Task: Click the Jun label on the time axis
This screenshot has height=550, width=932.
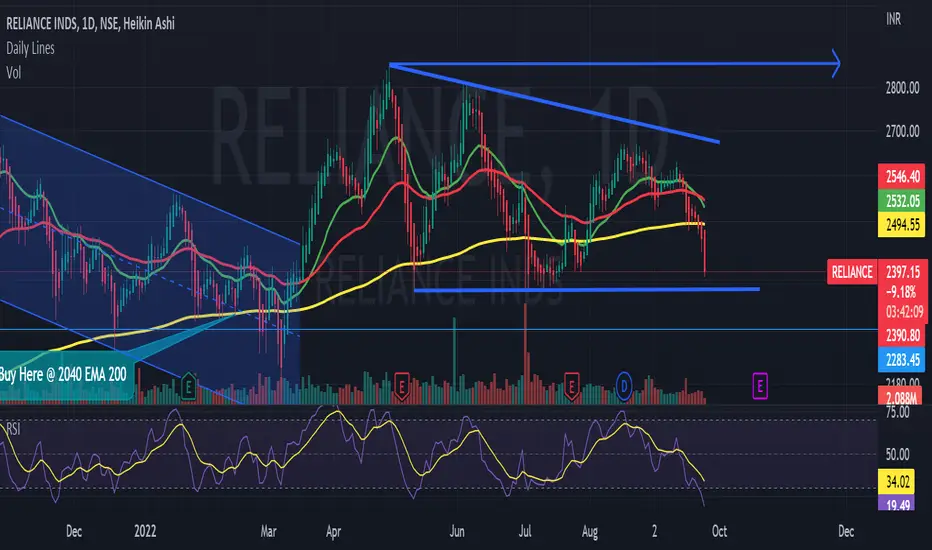Action: pyautogui.click(x=456, y=531)
